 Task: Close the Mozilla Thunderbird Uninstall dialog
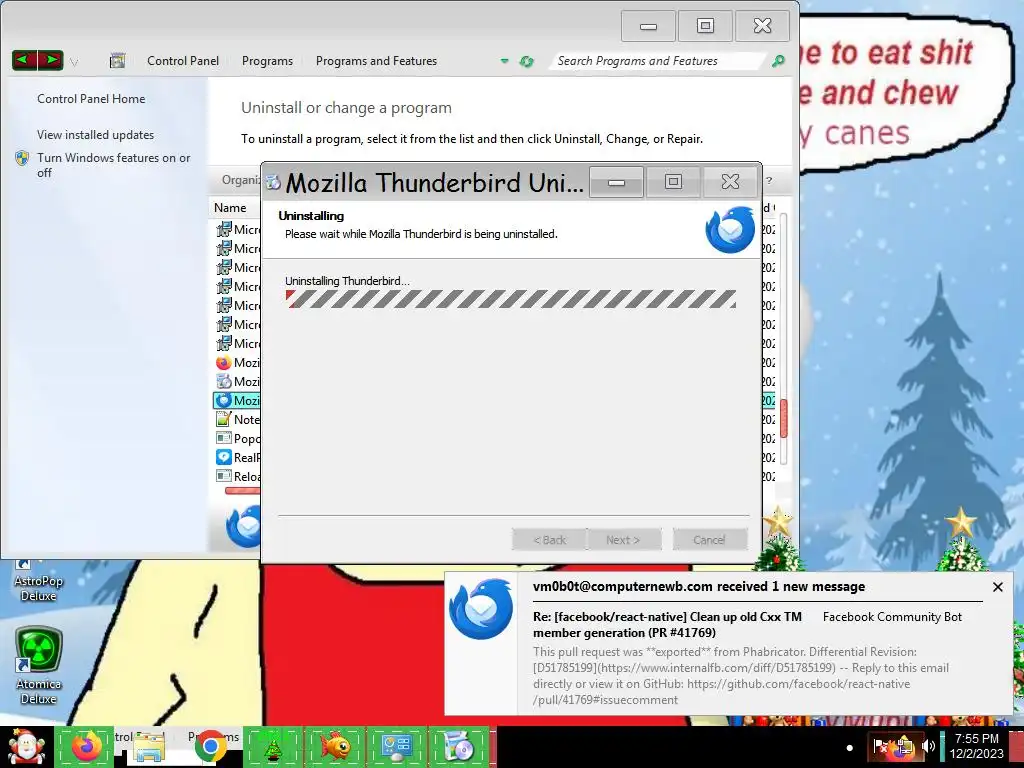[x=730, y=182]
